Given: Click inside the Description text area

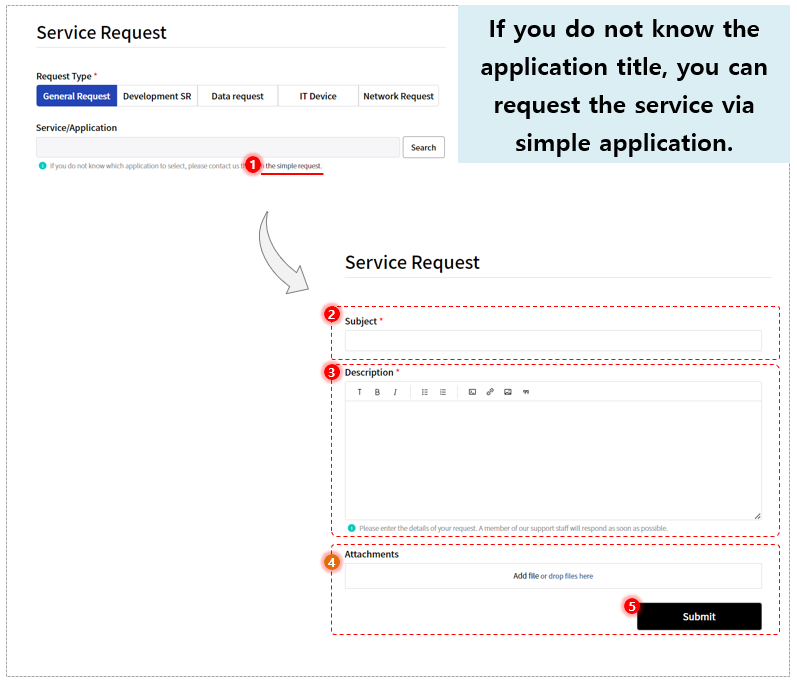Looking at the screenshot, I should [x=553, y=460].
